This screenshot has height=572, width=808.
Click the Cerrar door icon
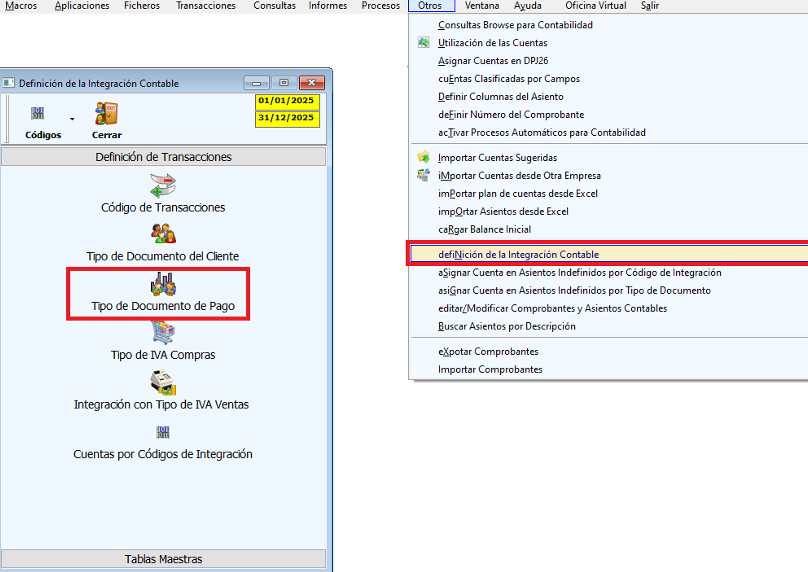click(x=106, y=115)
